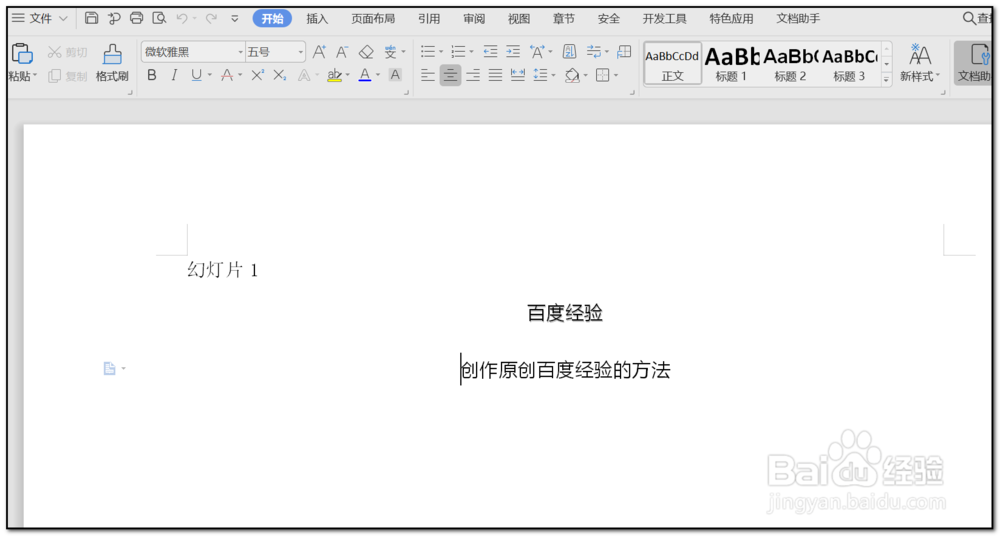Click the Cut (剪切) button

68,52
